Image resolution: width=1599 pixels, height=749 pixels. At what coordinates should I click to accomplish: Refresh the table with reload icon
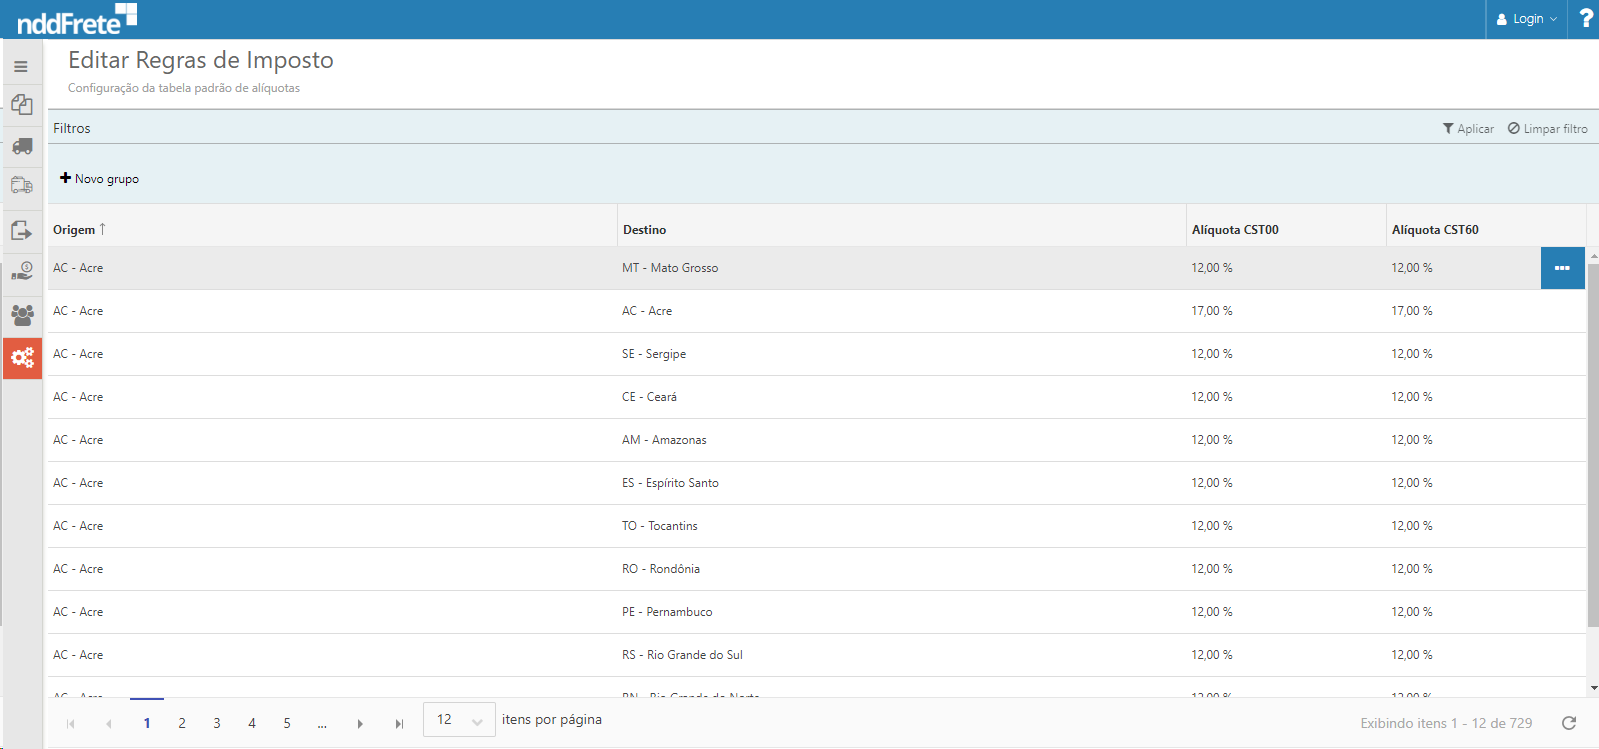coord(1569,723)
